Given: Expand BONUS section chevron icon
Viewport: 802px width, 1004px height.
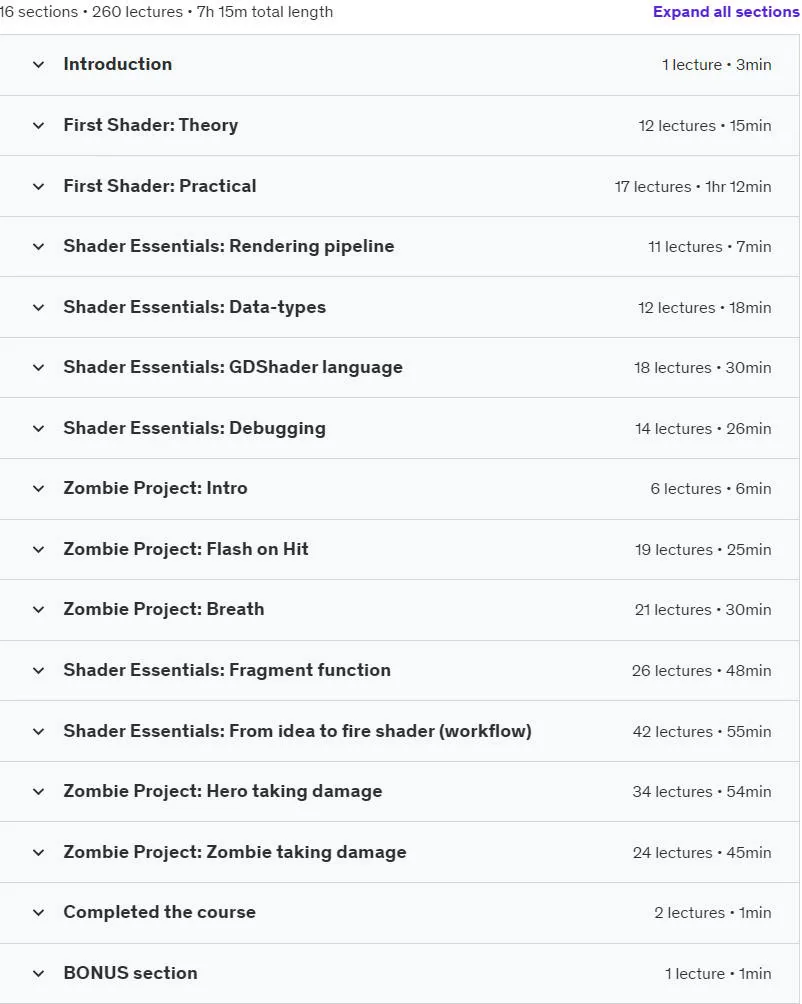Looking at the screenshot, I should pos(38,973).
